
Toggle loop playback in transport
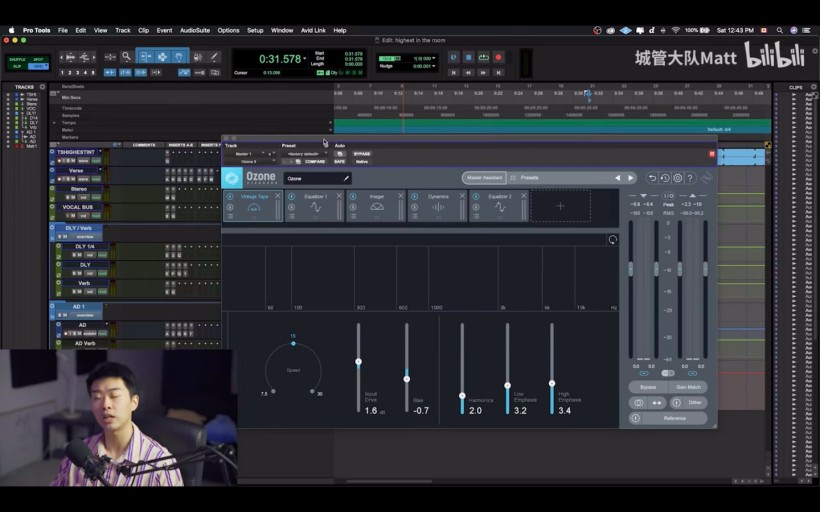tap(484, 57)
